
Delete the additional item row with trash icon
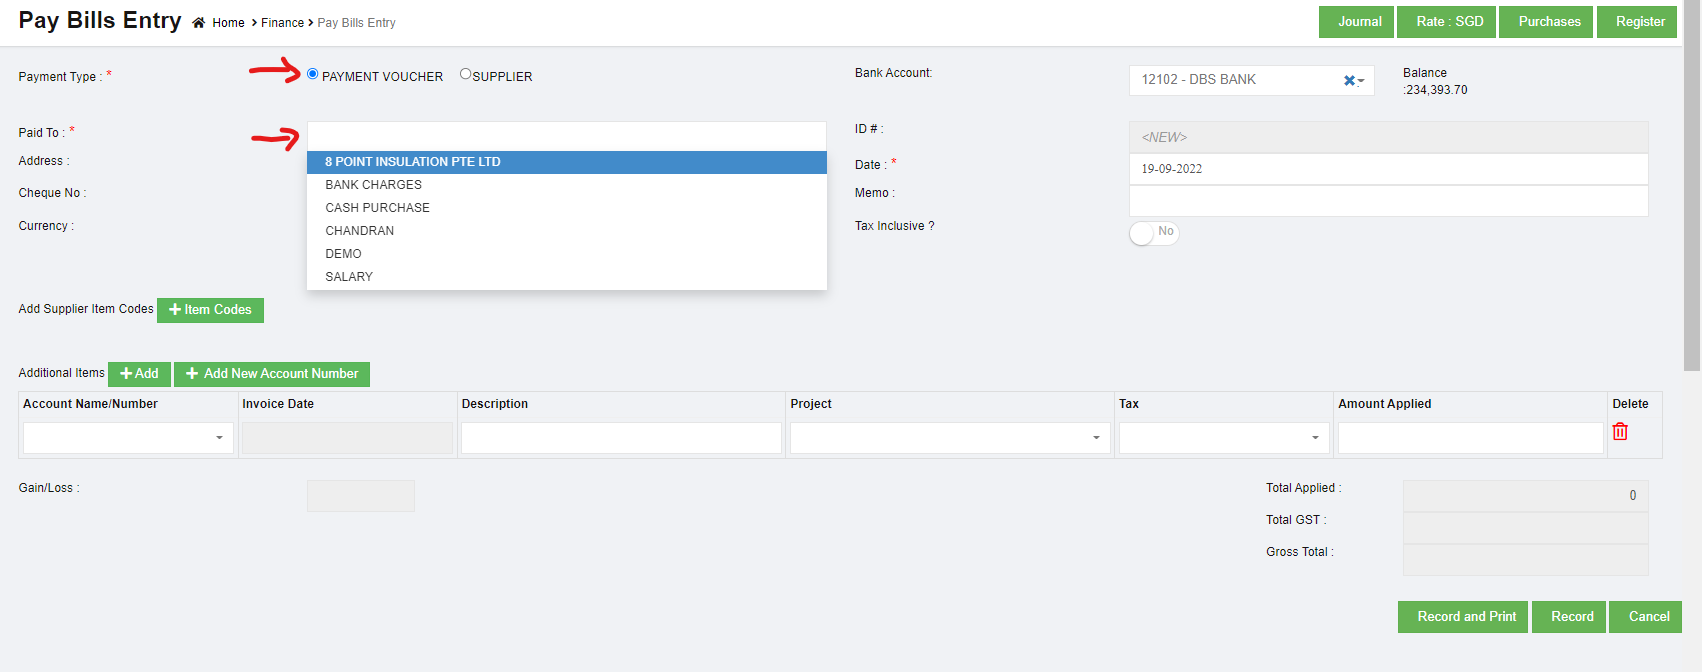(x=1620, y=431)
